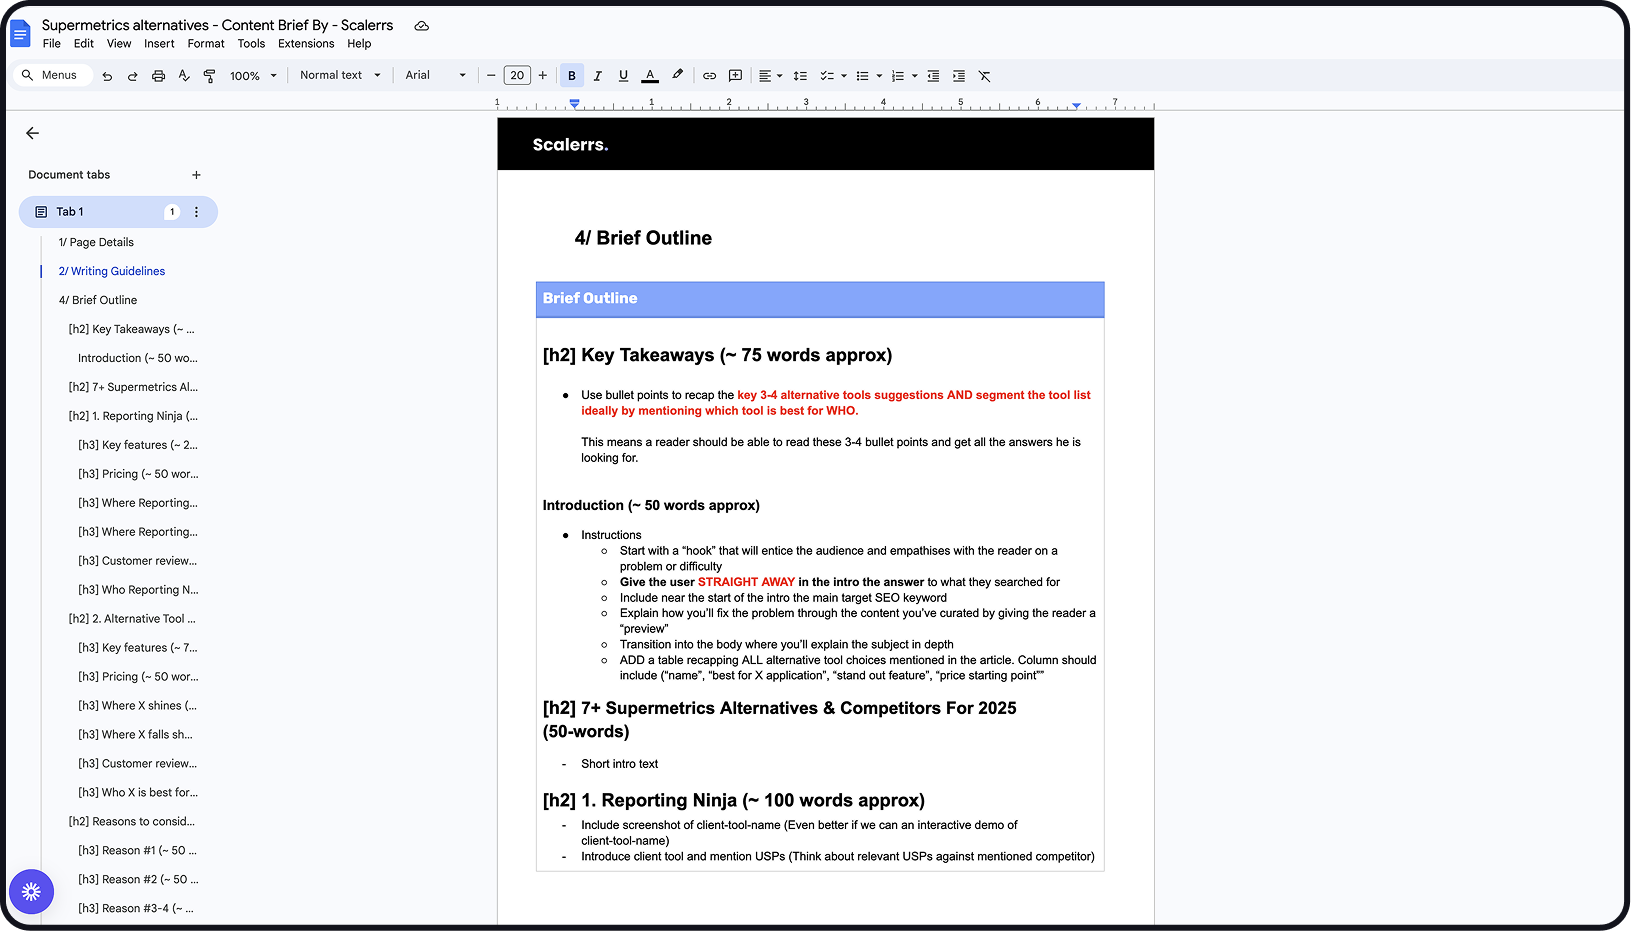Screen dimensions: 1631x931
Task: Open the Help menu
Action: 359,44
